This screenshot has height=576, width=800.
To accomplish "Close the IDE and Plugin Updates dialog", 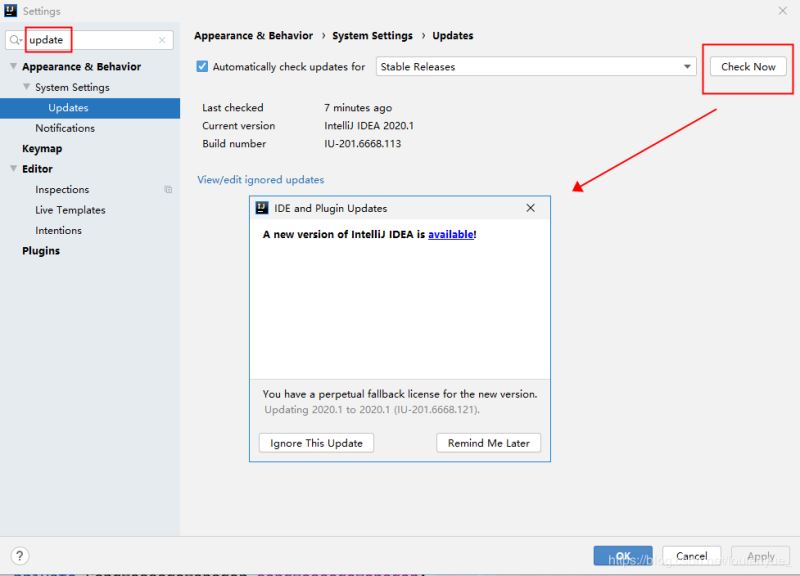I will (x=530, y=208).
